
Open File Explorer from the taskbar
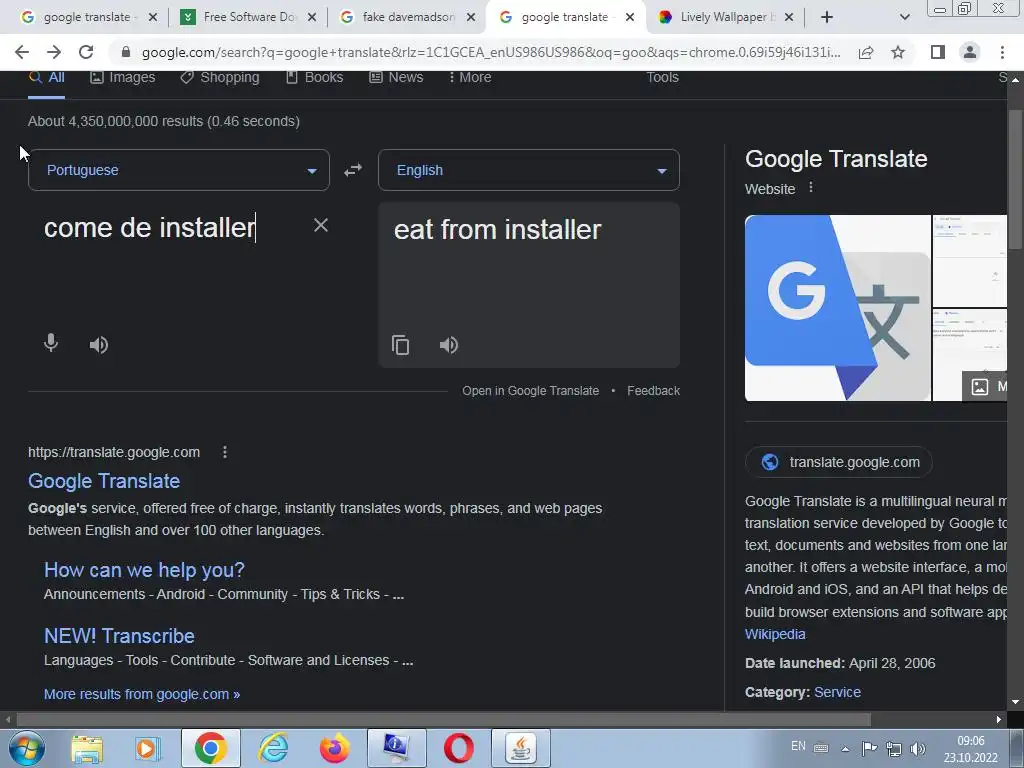[87, 748]
